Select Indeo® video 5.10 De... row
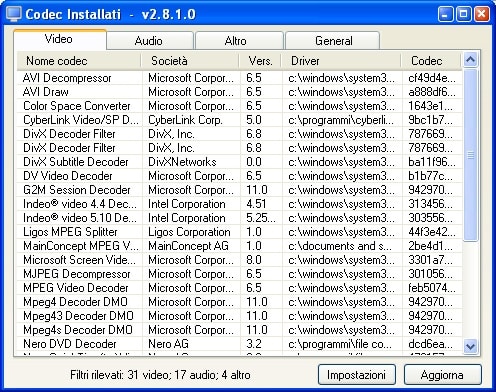Viewport: 496px width, 392px height. click(239, 218)
